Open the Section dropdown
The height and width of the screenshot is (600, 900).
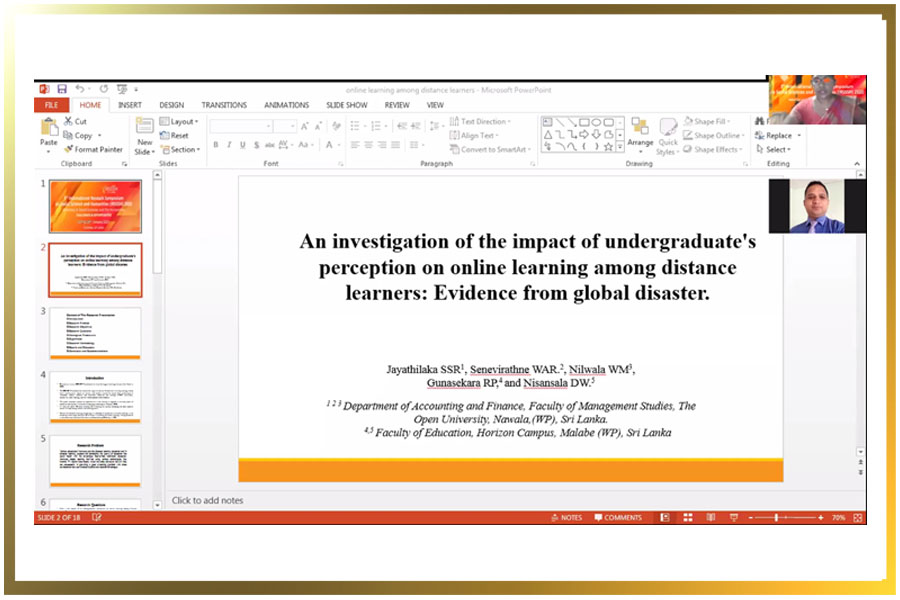(x=180, y=149)
